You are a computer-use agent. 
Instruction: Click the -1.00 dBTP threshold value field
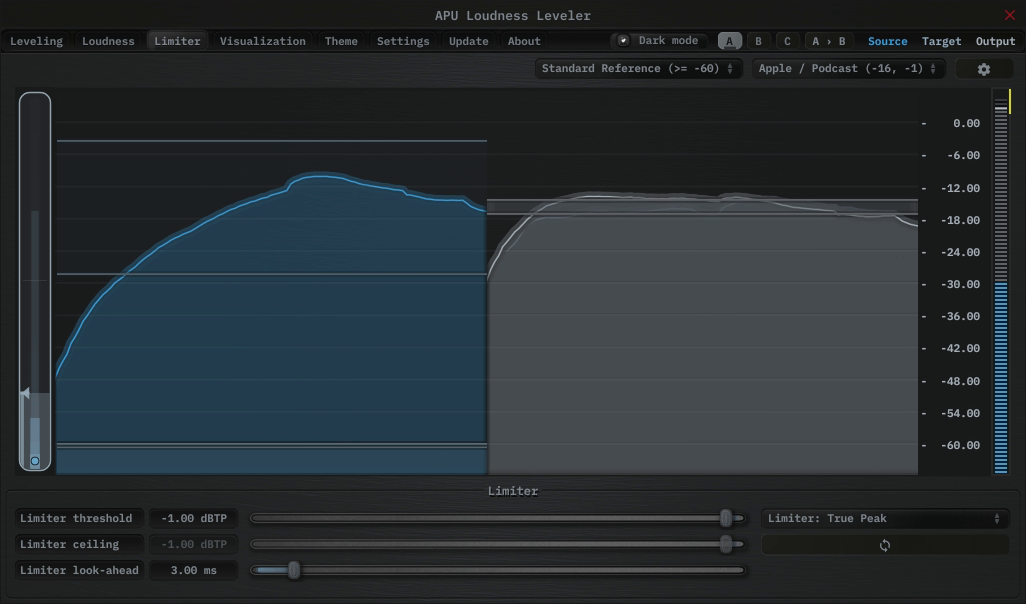pos(193,518)
